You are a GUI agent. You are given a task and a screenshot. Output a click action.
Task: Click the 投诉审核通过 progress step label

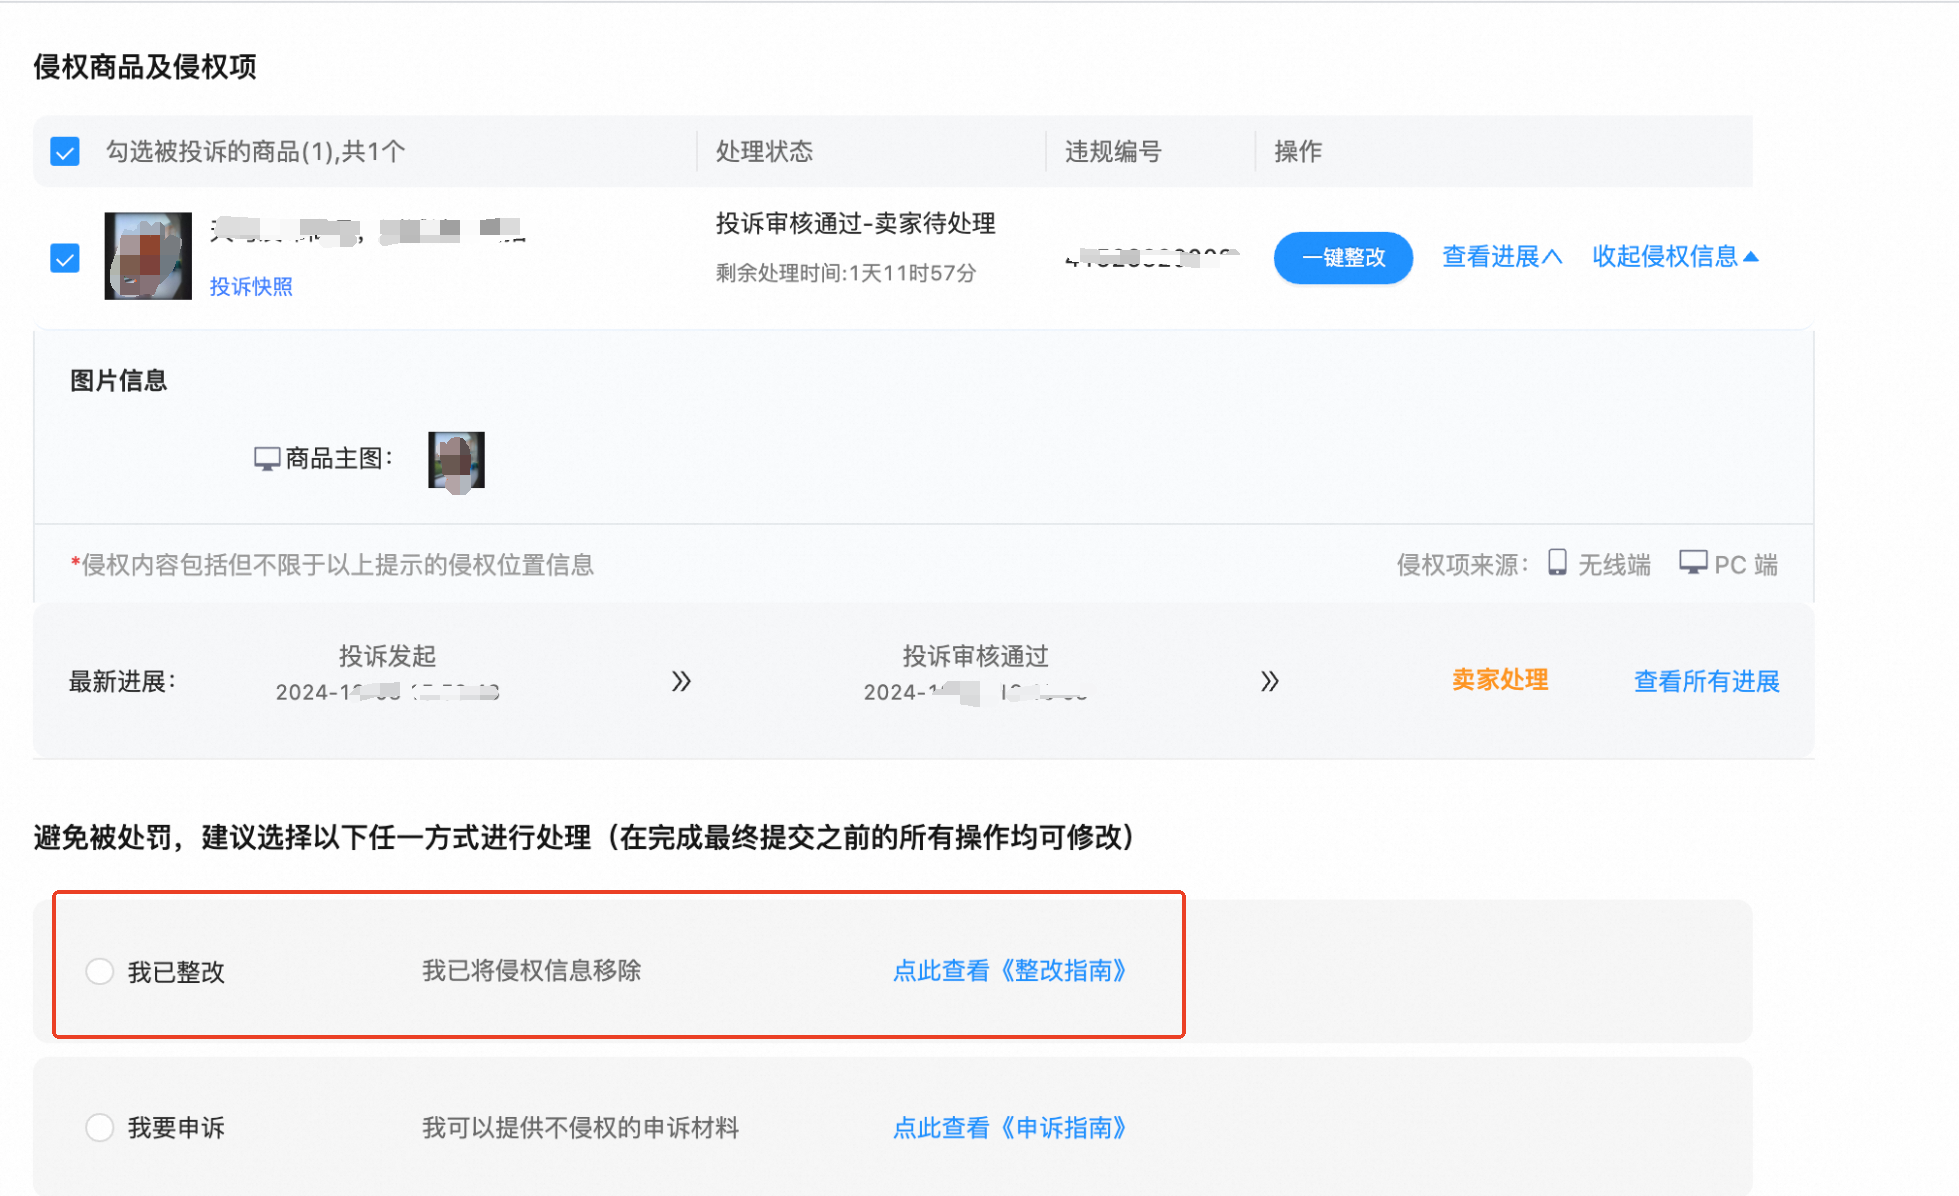[975, 656]
